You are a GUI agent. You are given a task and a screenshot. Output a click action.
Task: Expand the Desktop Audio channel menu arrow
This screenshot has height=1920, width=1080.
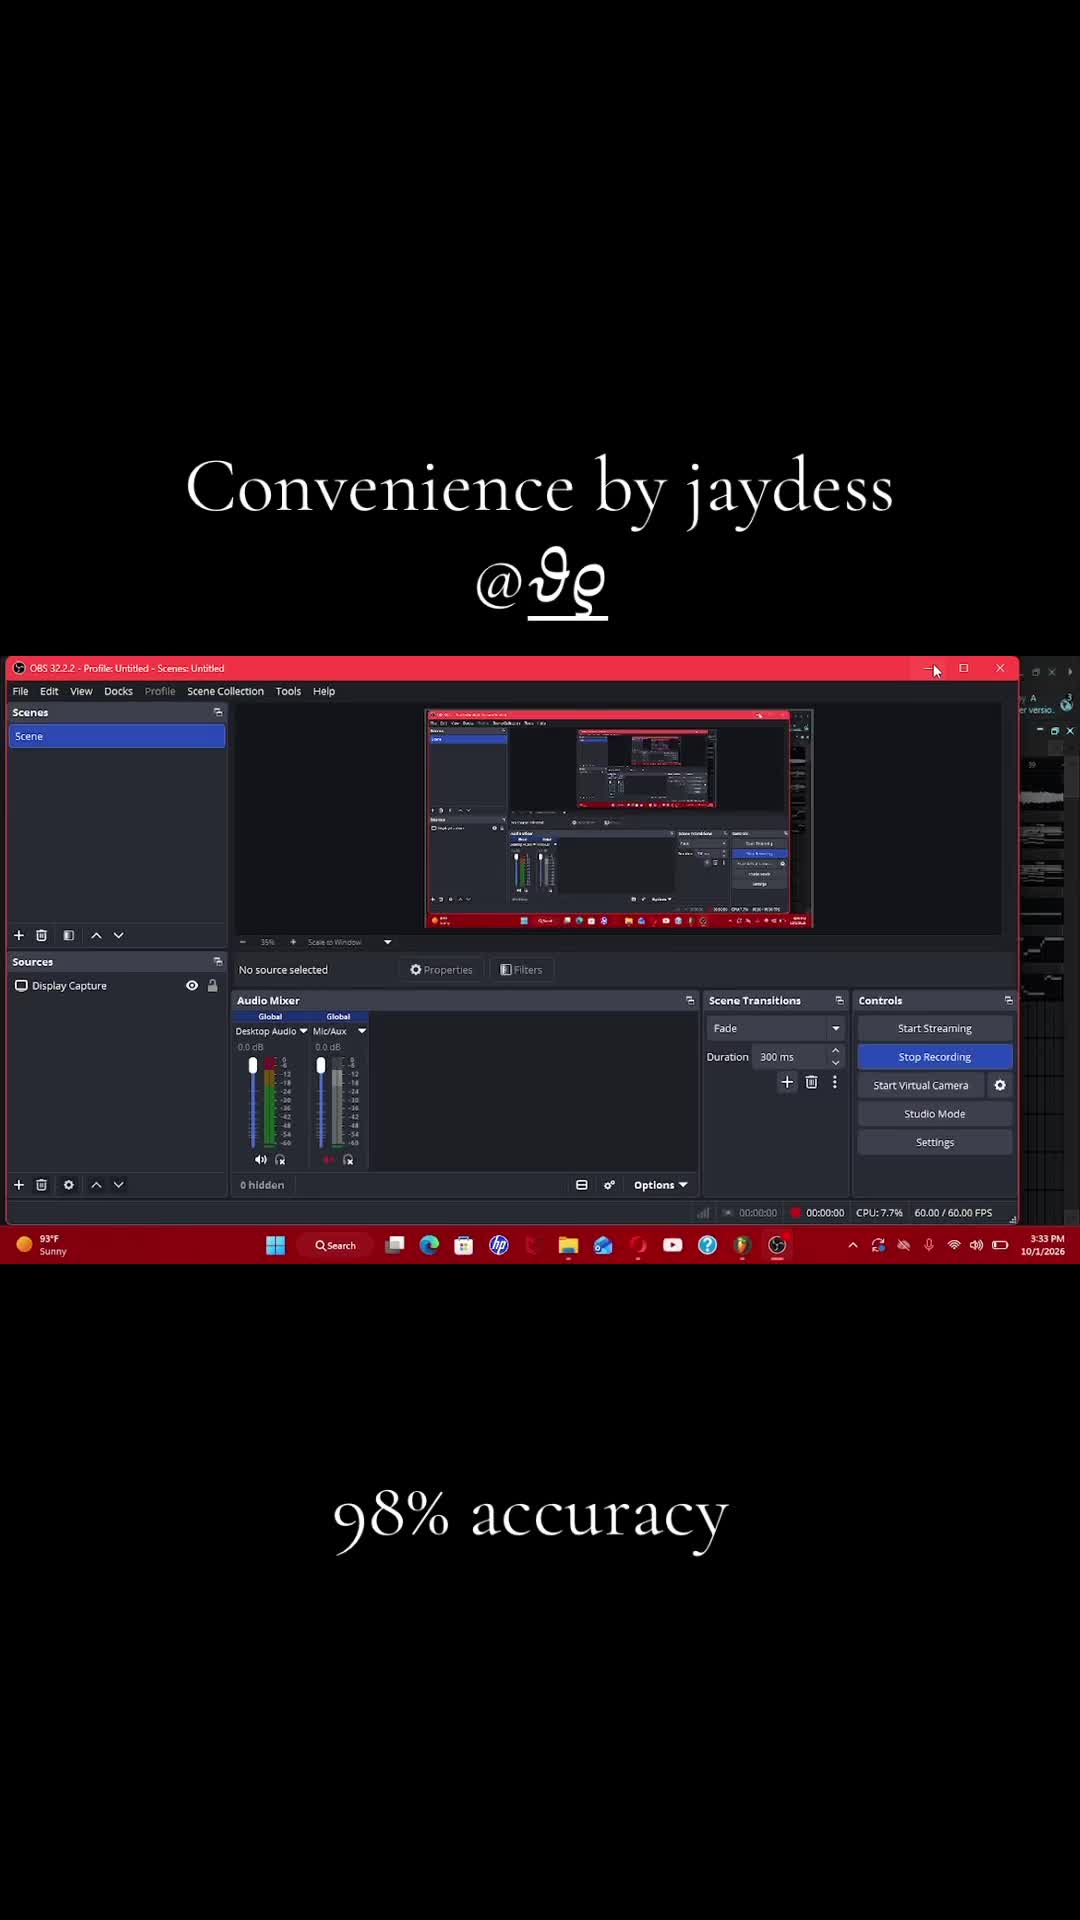(303, 1031)
